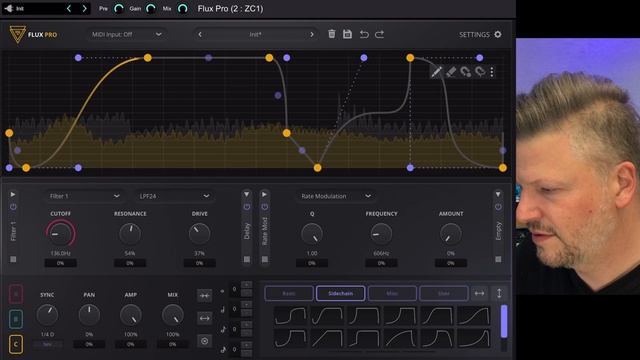Delete the preset with the trash icon
The width and height of the screenshot is (640, 360).
click(332, 34)
